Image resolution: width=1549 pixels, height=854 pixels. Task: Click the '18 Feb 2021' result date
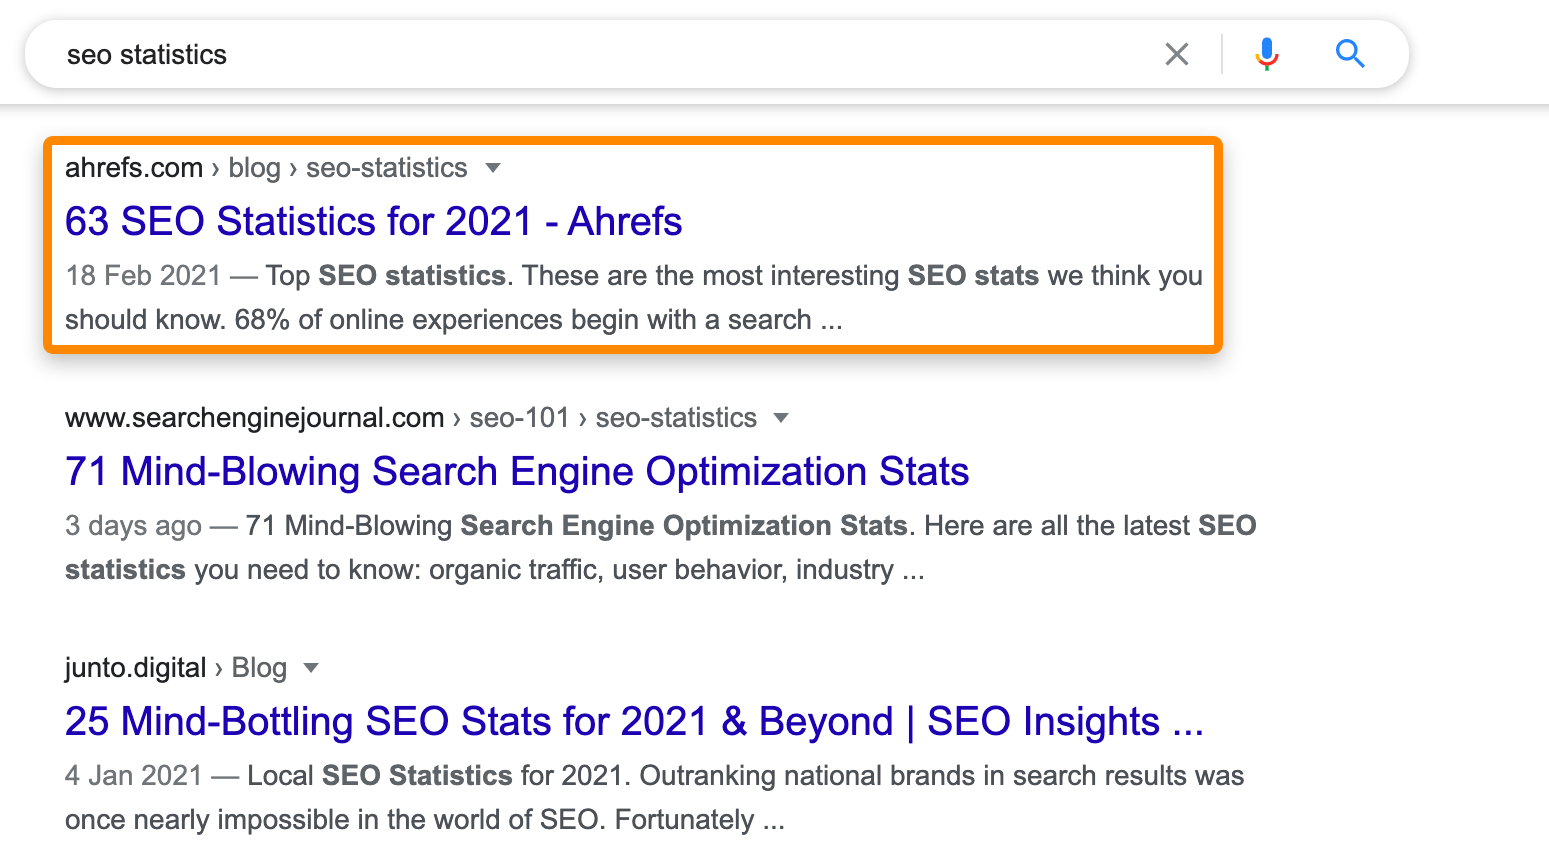pos(143,276)
